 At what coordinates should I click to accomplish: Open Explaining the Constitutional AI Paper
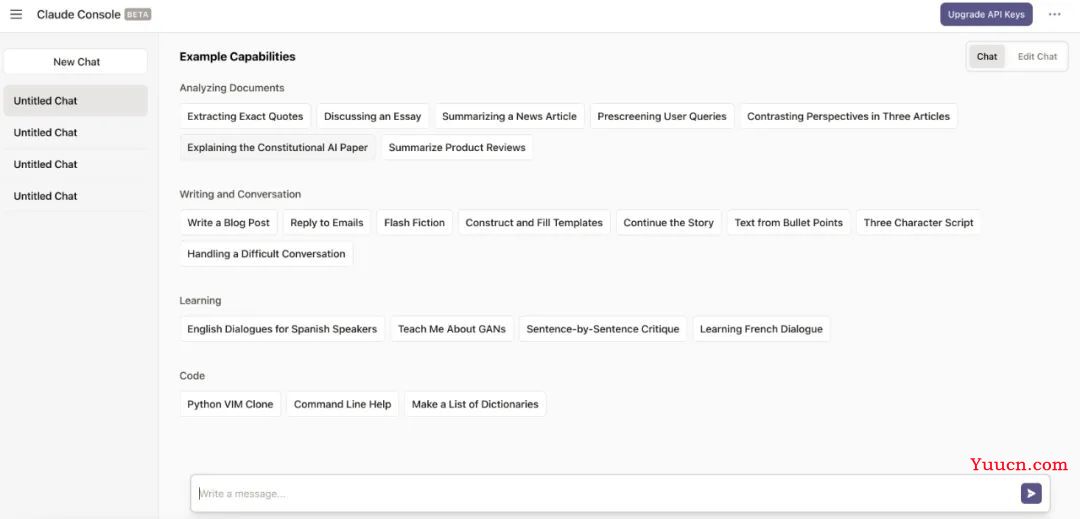(278, 147)
